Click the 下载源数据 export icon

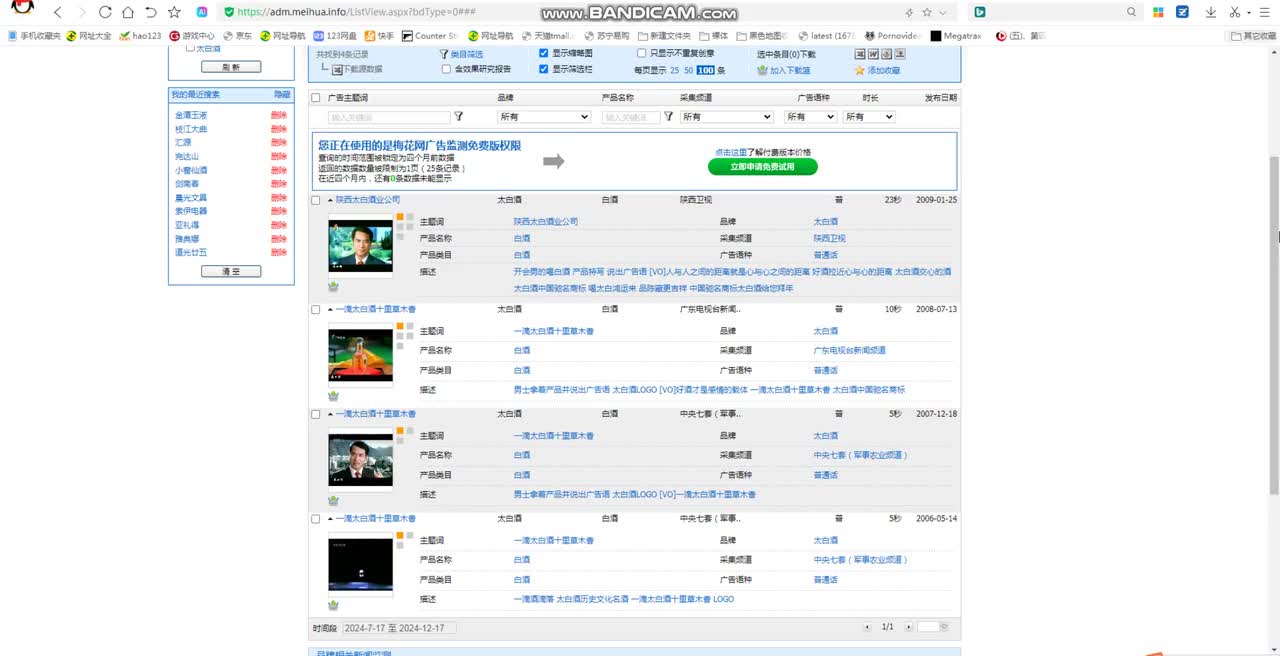[x=337, y=69]
